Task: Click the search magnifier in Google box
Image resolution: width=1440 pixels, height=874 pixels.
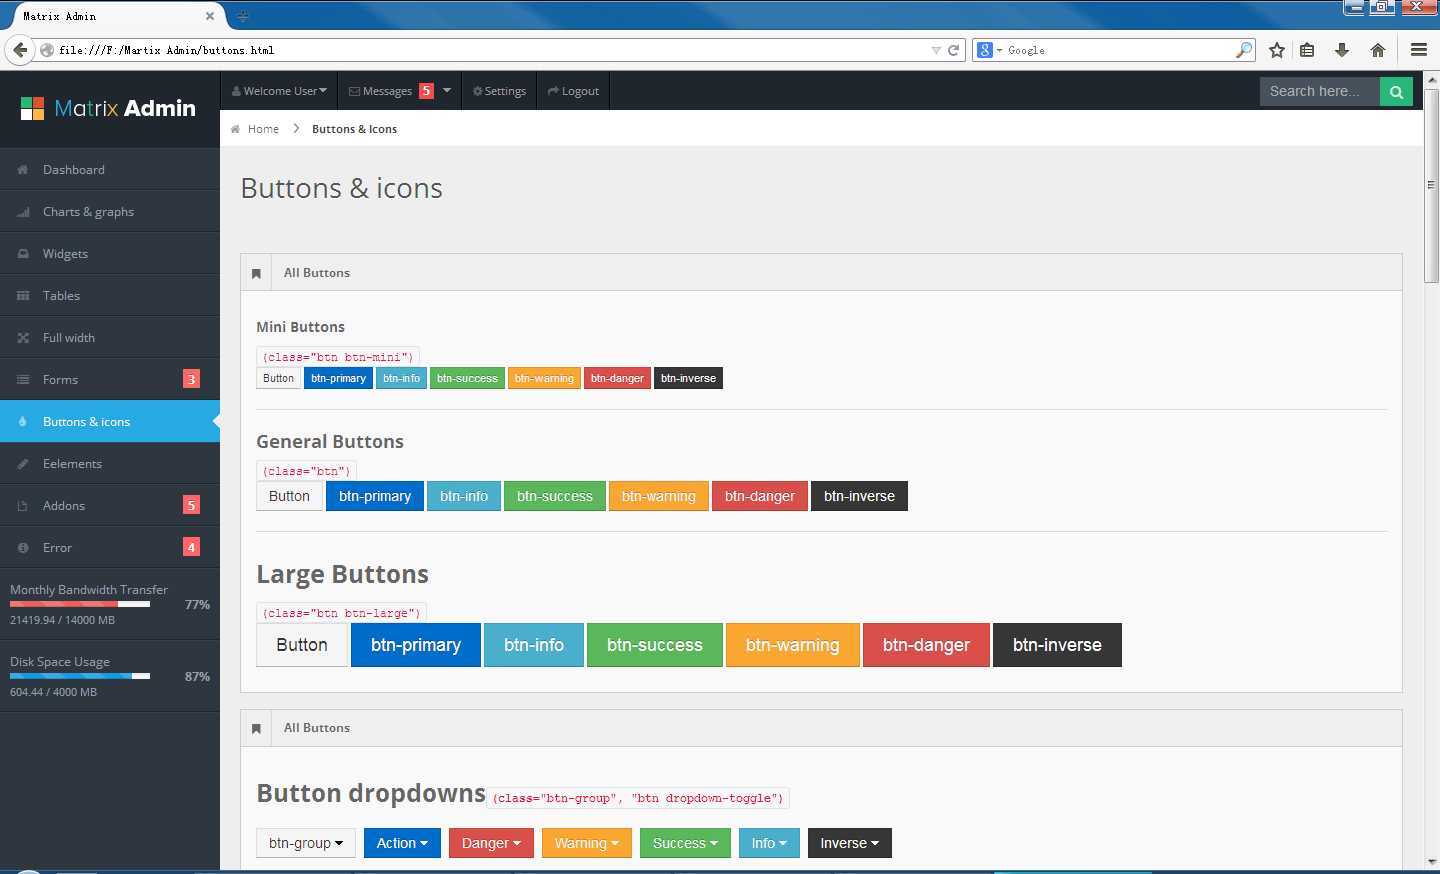Action: click(x=1244, y=50)
